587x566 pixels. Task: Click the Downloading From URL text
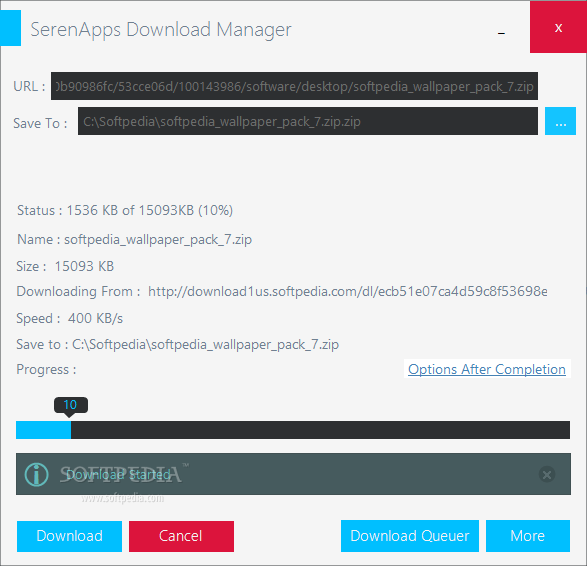[347, 291]
